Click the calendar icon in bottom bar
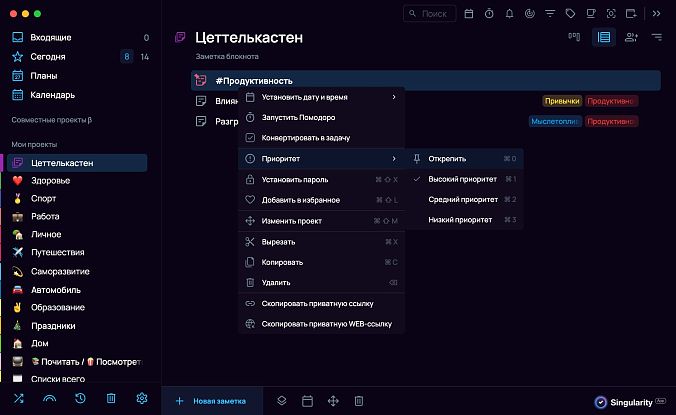Screen dimensions: 676x415 307,401
